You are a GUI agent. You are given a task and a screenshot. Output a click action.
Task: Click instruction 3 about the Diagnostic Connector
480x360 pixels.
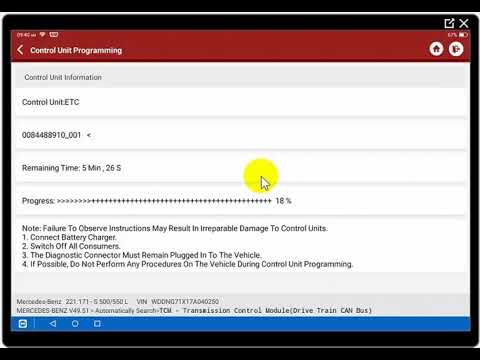[142, 255]
